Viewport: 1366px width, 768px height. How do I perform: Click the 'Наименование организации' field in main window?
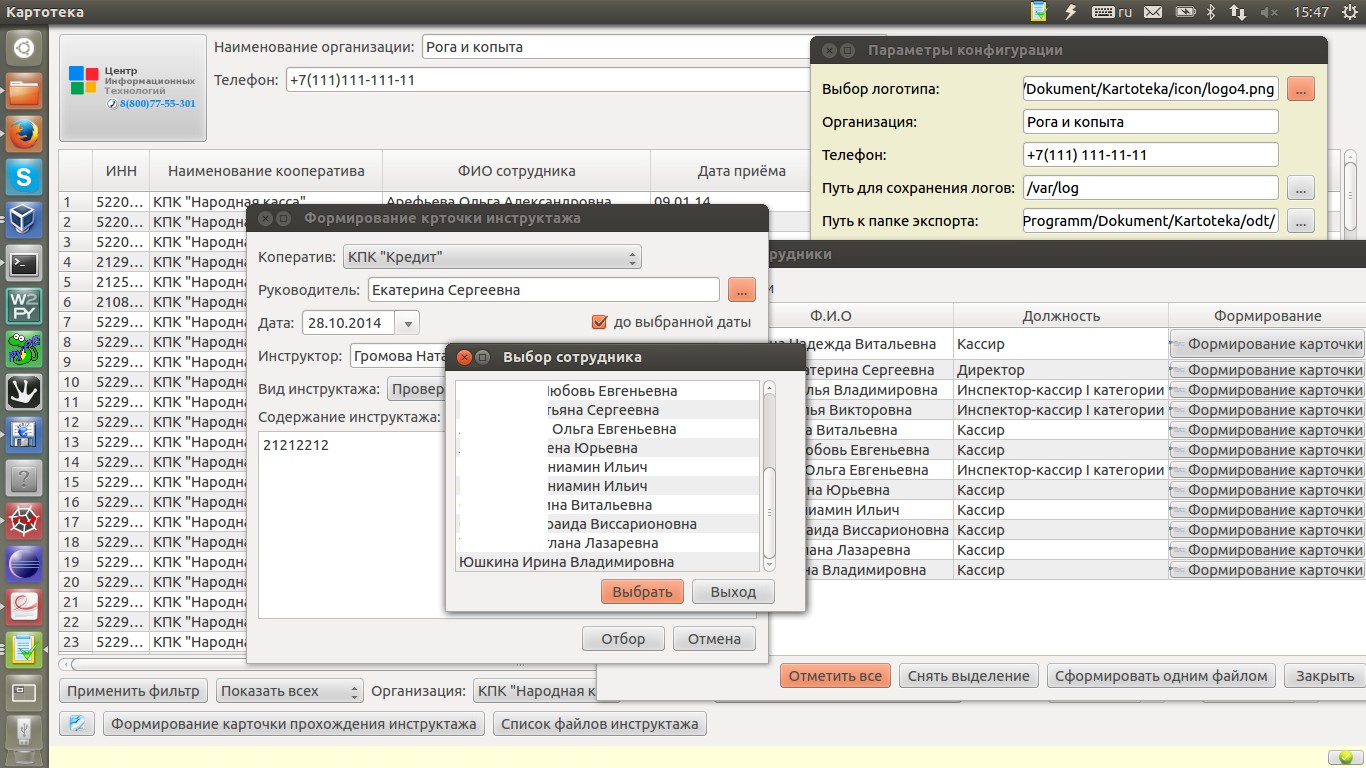click(616, 47)
